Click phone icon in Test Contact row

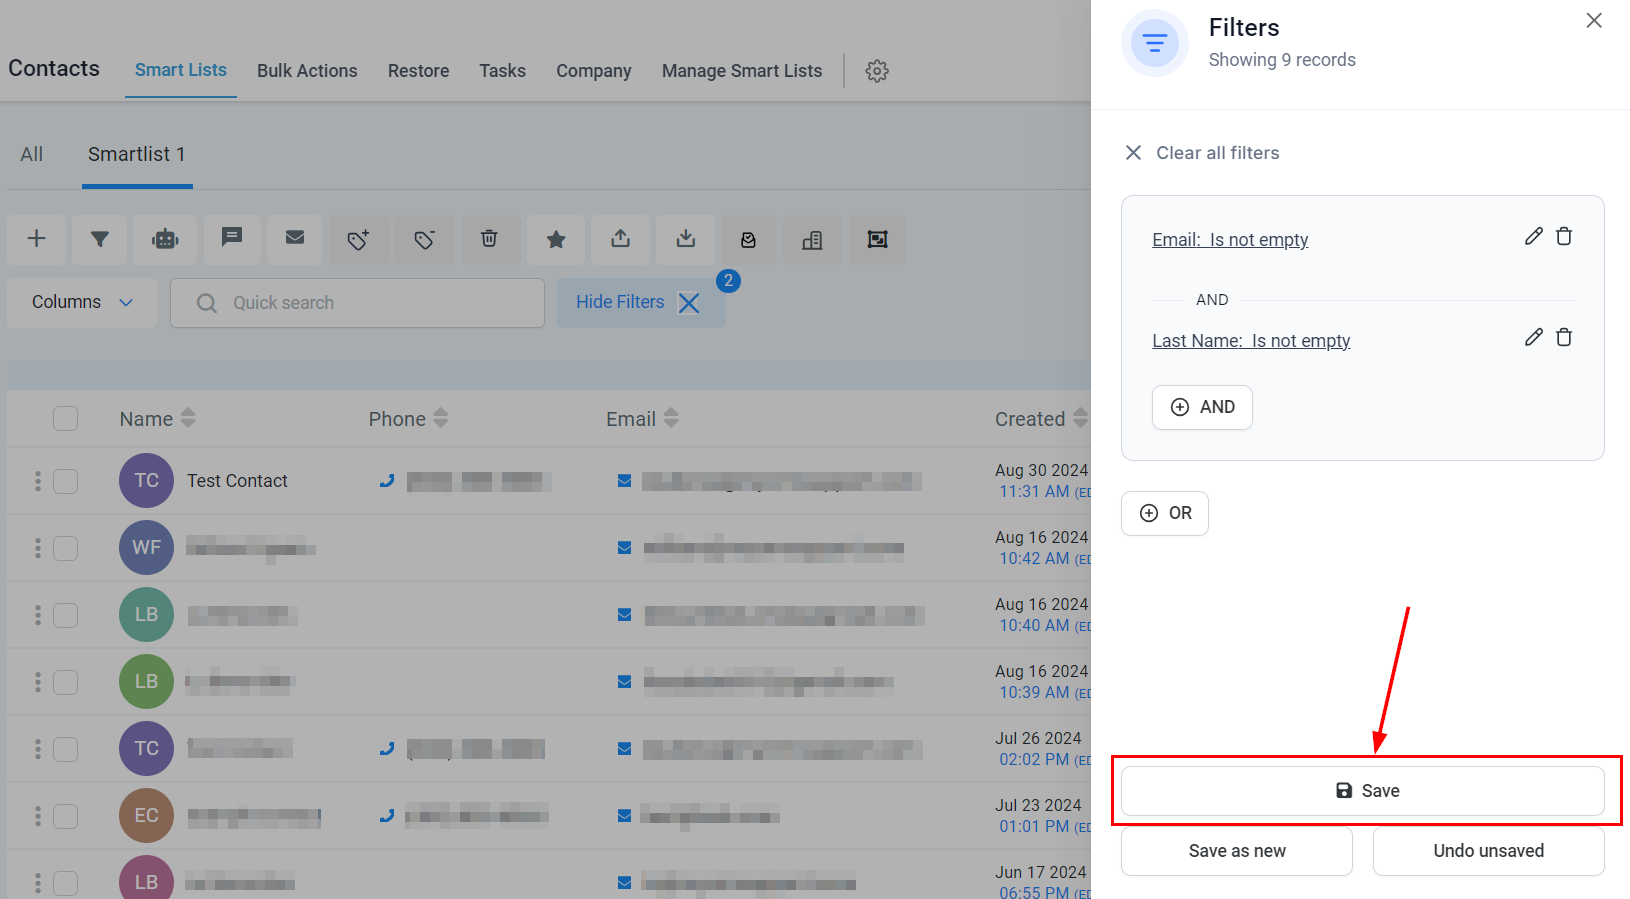387,481
